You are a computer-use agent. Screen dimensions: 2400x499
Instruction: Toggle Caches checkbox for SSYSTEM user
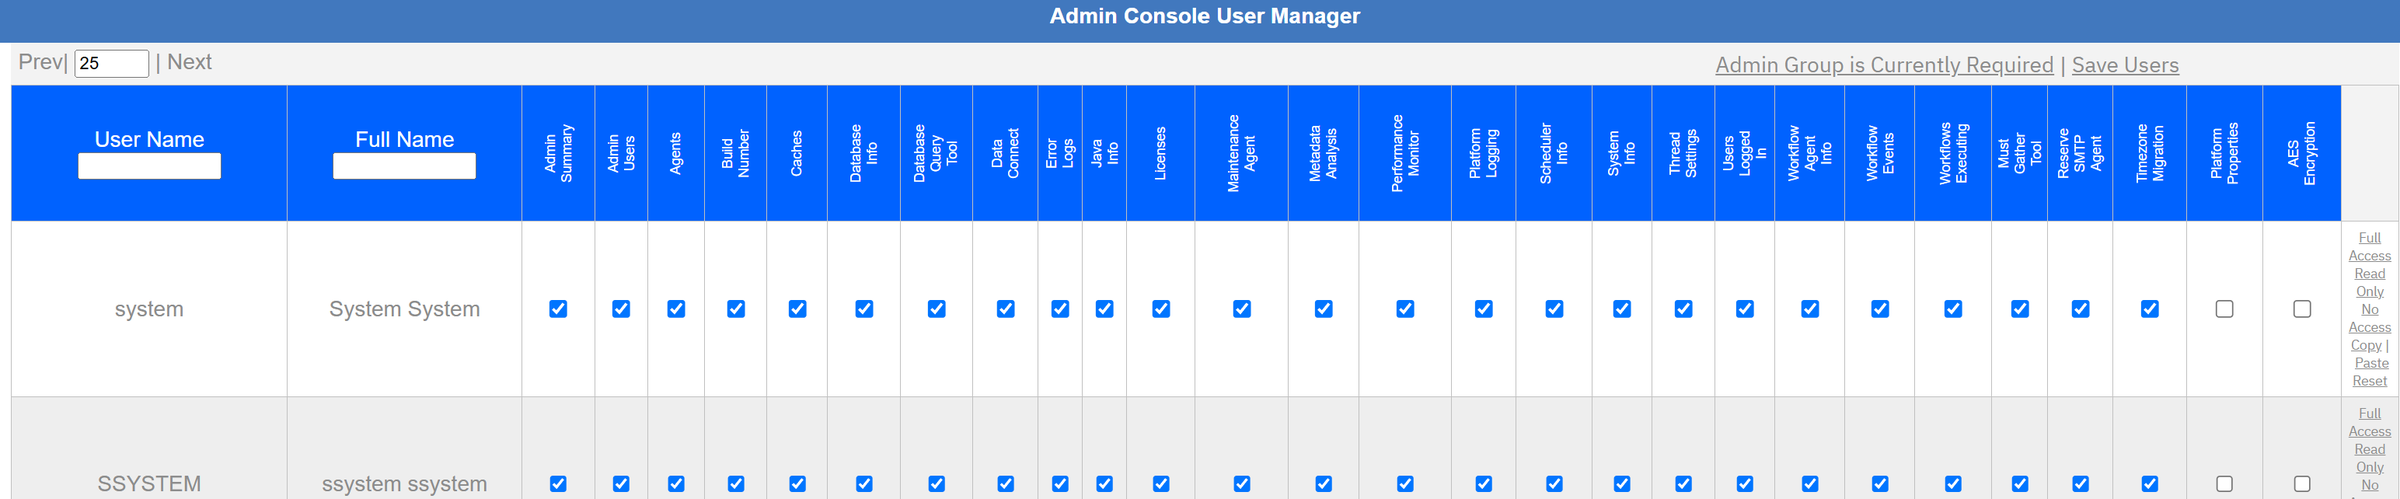coord(797,484)
